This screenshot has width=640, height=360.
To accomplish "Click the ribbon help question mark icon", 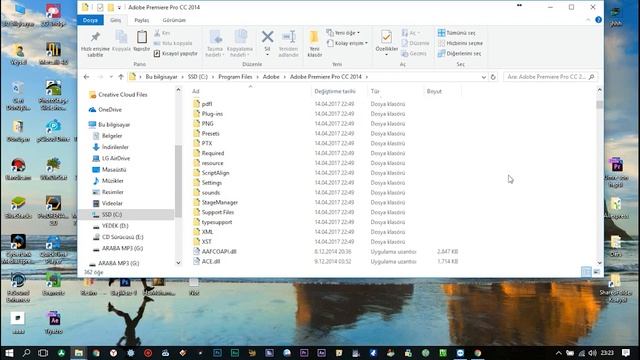I will [x=598, y=20].
